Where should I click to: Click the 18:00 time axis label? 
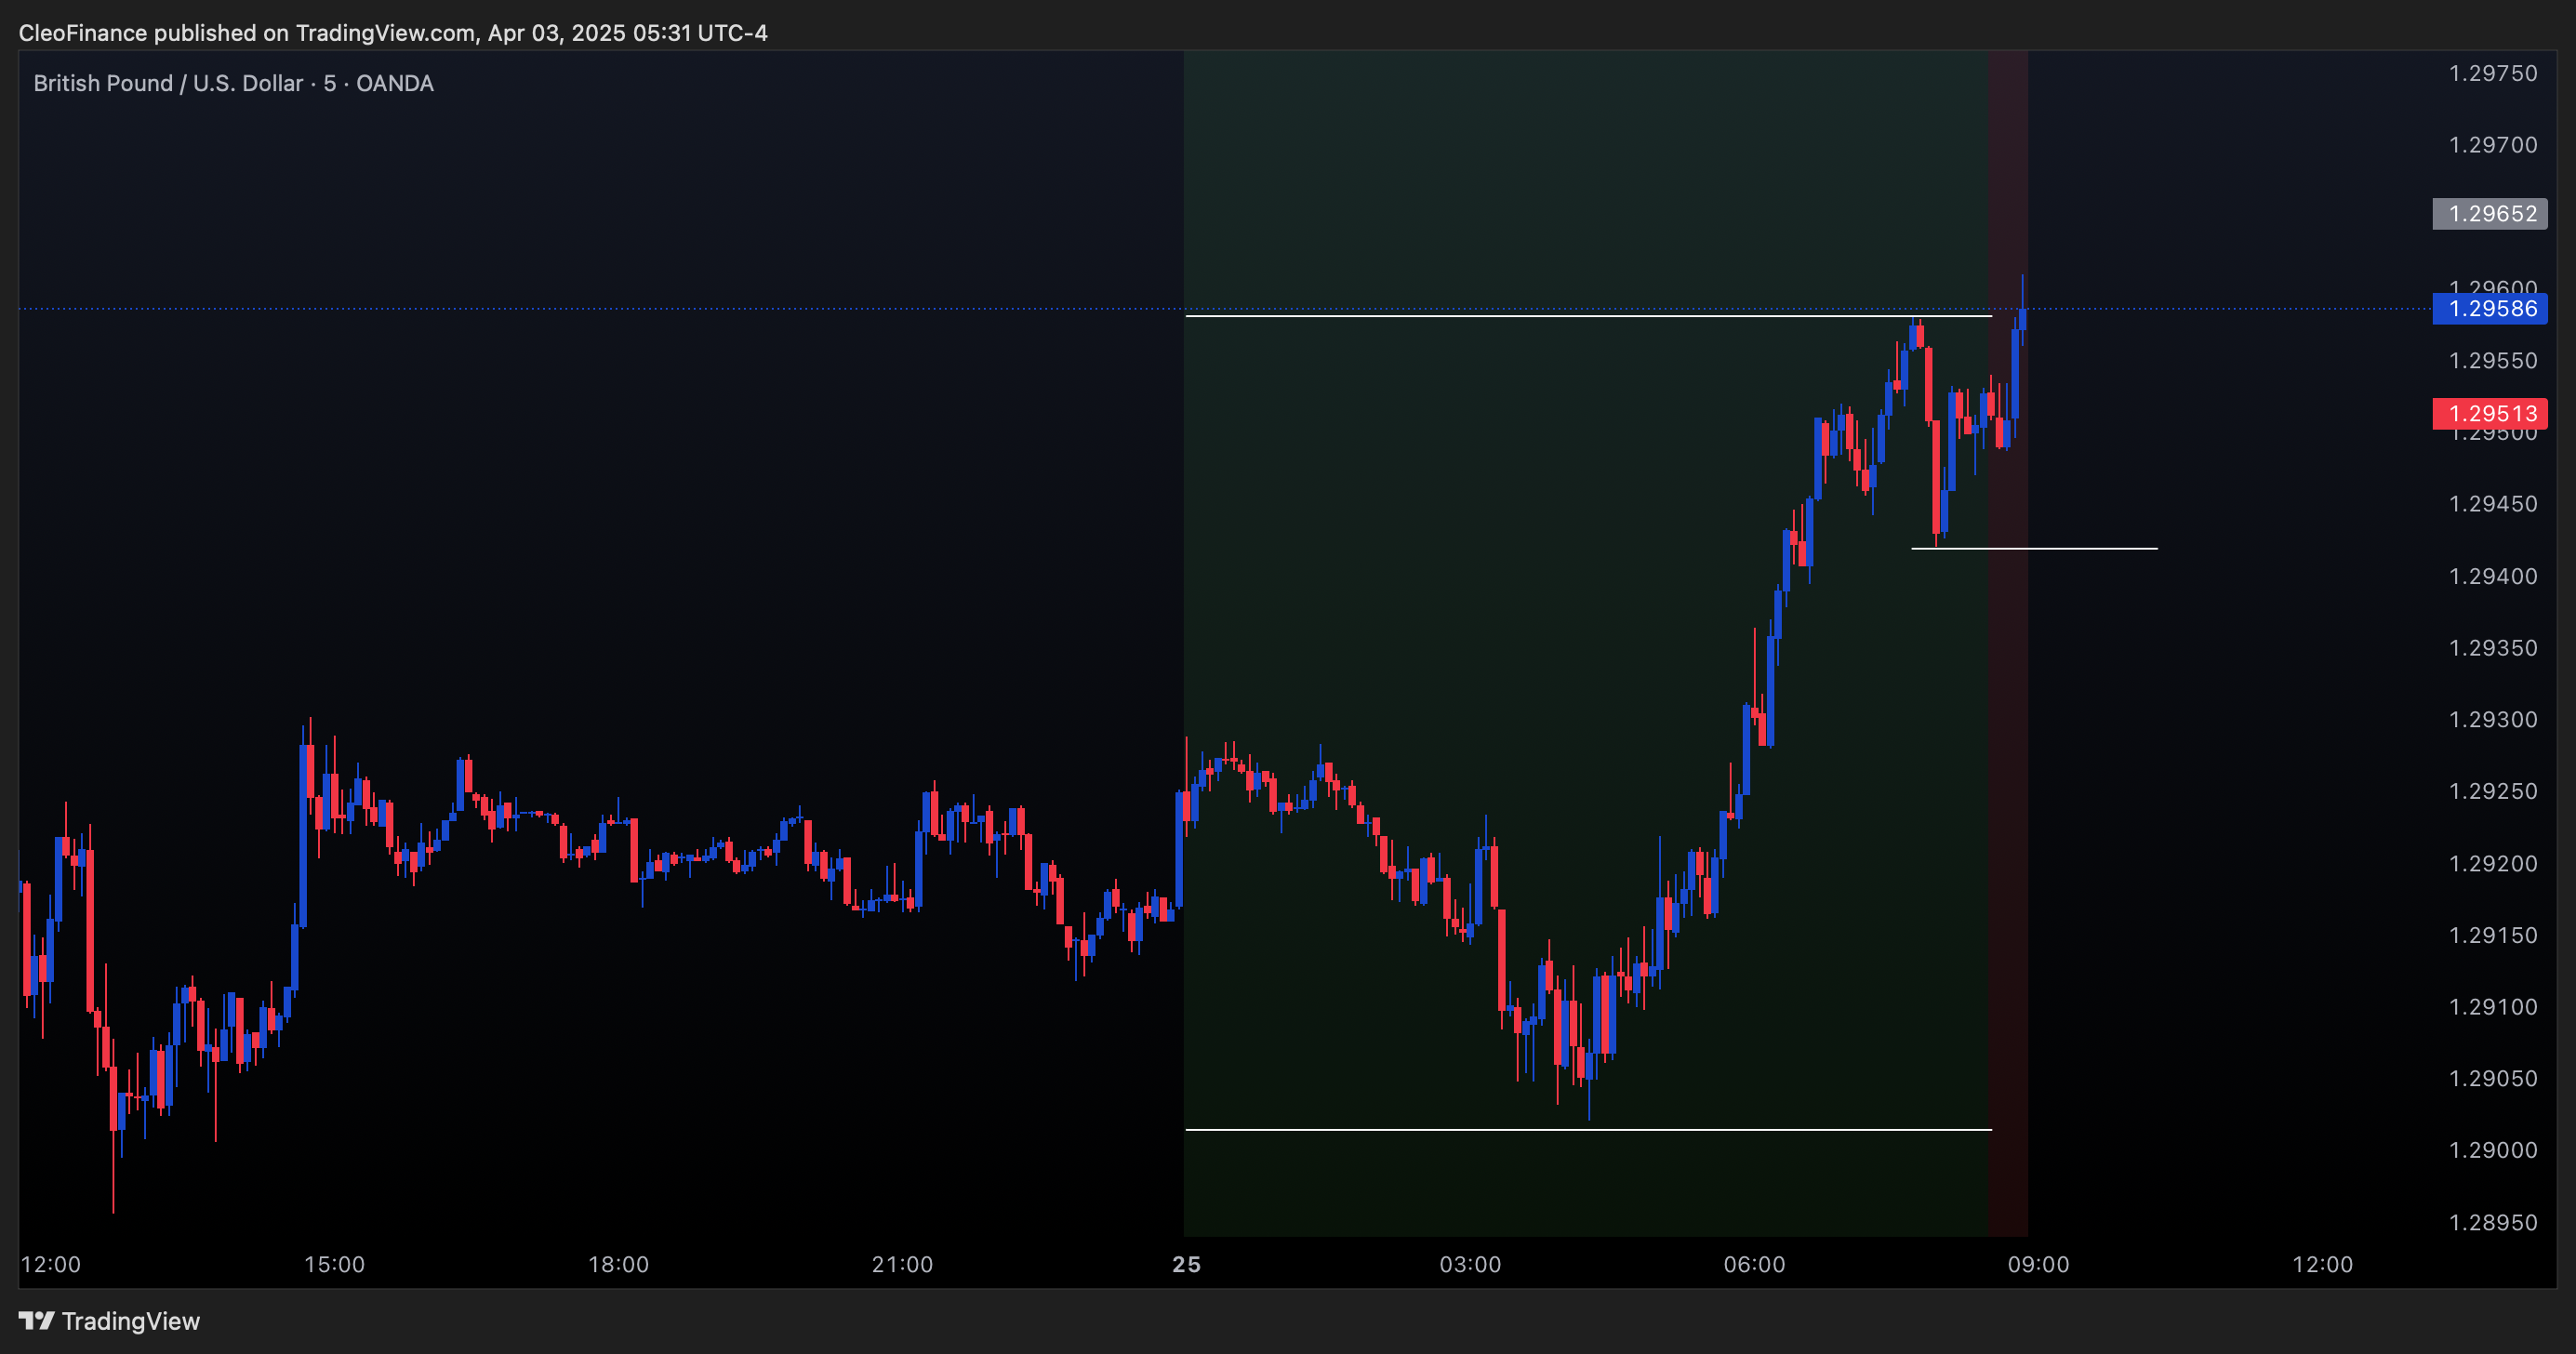click(618, 1265)
